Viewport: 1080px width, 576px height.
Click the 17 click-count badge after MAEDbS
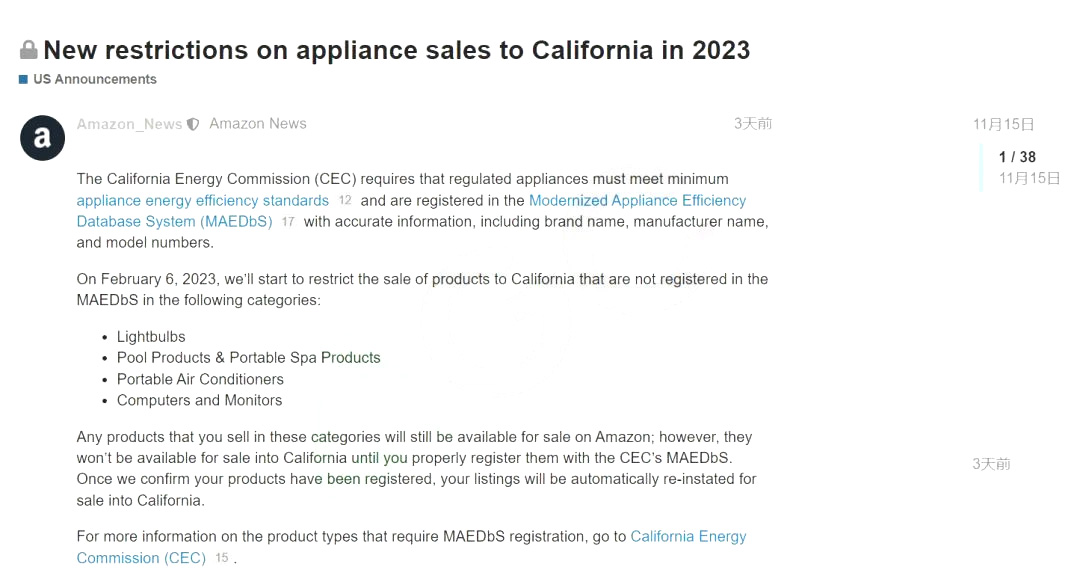click(288, 222)
